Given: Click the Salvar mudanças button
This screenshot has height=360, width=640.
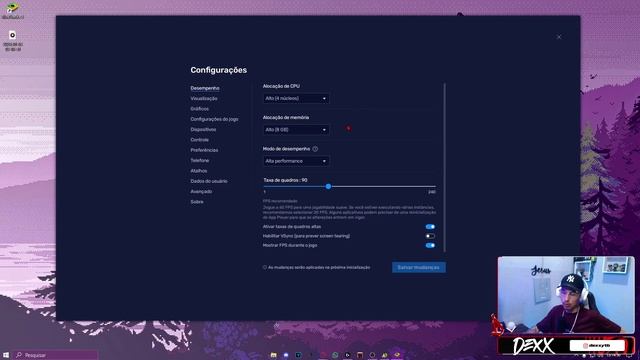Looking at the screenshot, I should [419, 267].
